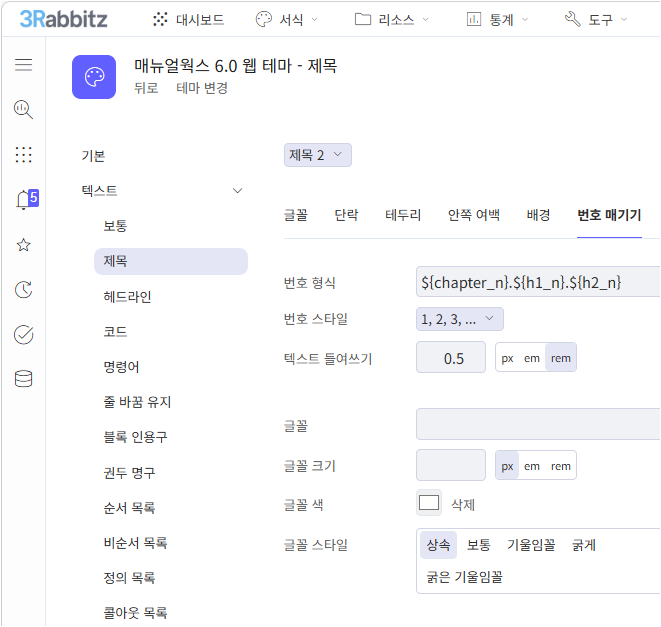This screenshot has height=627, width=661.
Task: Click 삭제 to remove font color
Action: pyautogui.click(x=463, y=505)
